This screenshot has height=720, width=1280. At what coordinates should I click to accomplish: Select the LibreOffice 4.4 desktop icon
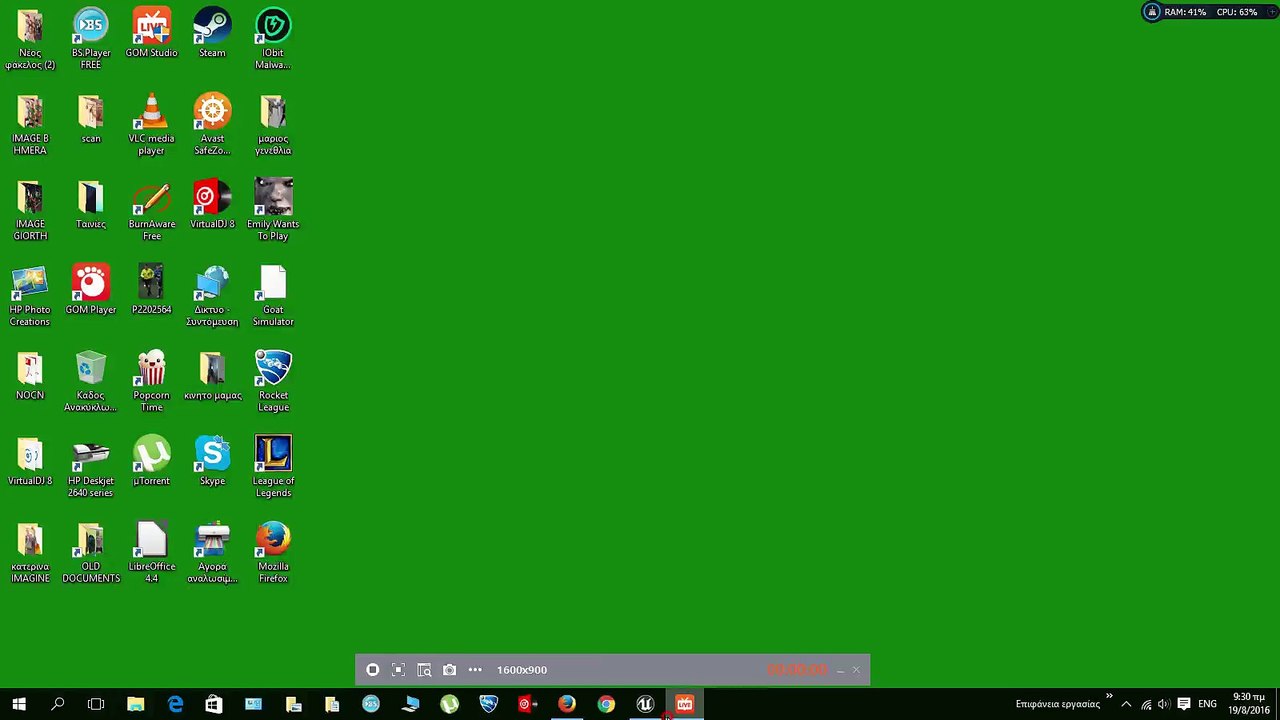151,552
